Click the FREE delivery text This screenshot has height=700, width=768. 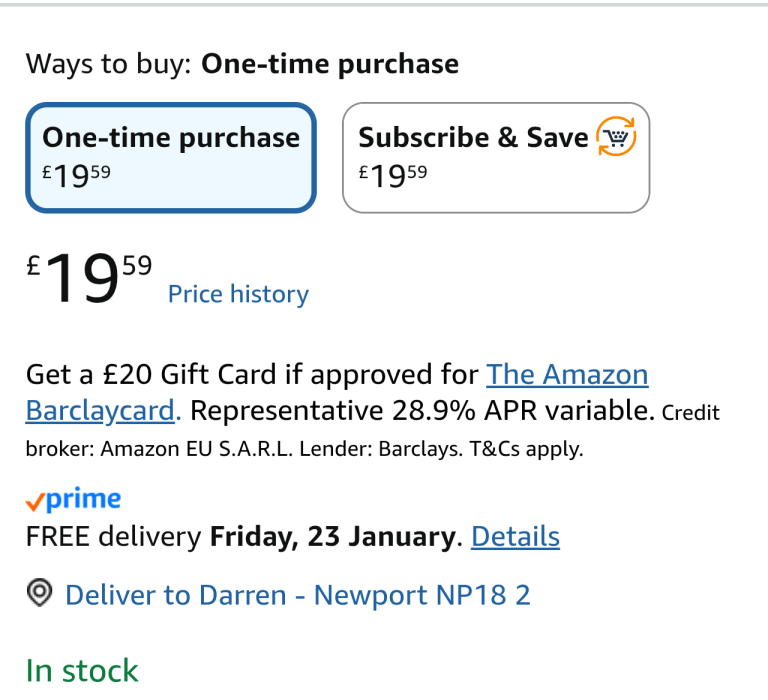click(113, 537)
